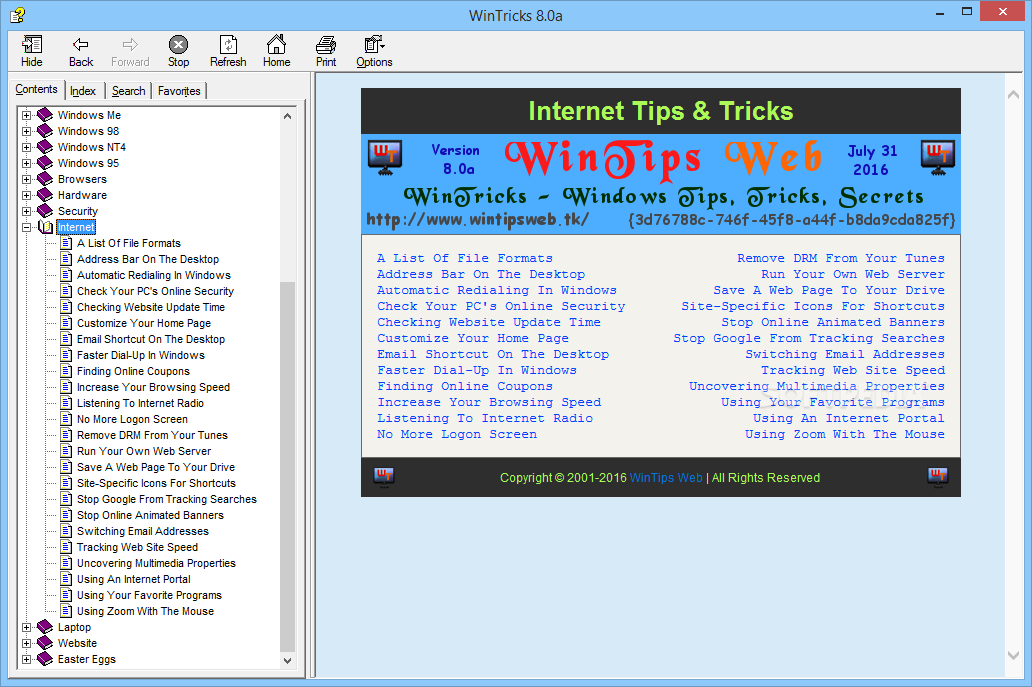Image resolution: width=1032 pixels, height=687 pixels.
Task: Expand the Windows 98 tree node
Action: coord(26,131)
